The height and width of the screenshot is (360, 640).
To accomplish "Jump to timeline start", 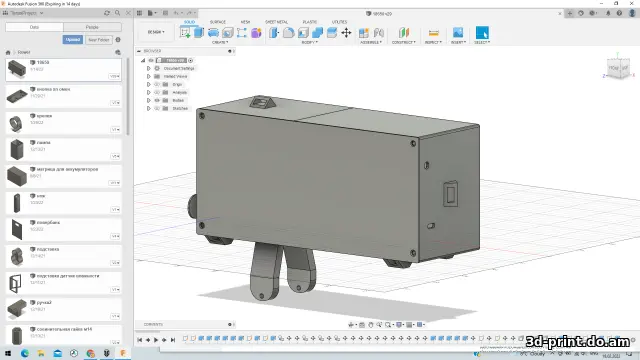I will (x=140, y=340).
